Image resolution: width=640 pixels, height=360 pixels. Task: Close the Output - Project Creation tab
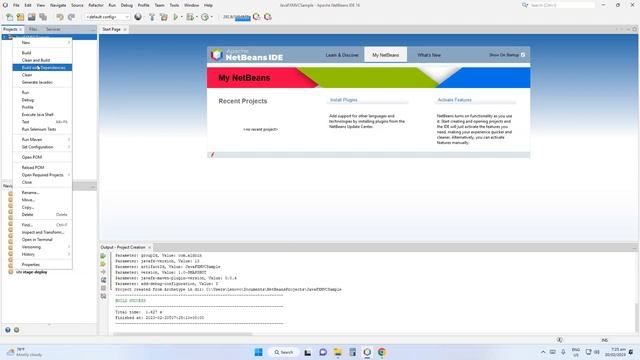(149, 247)
